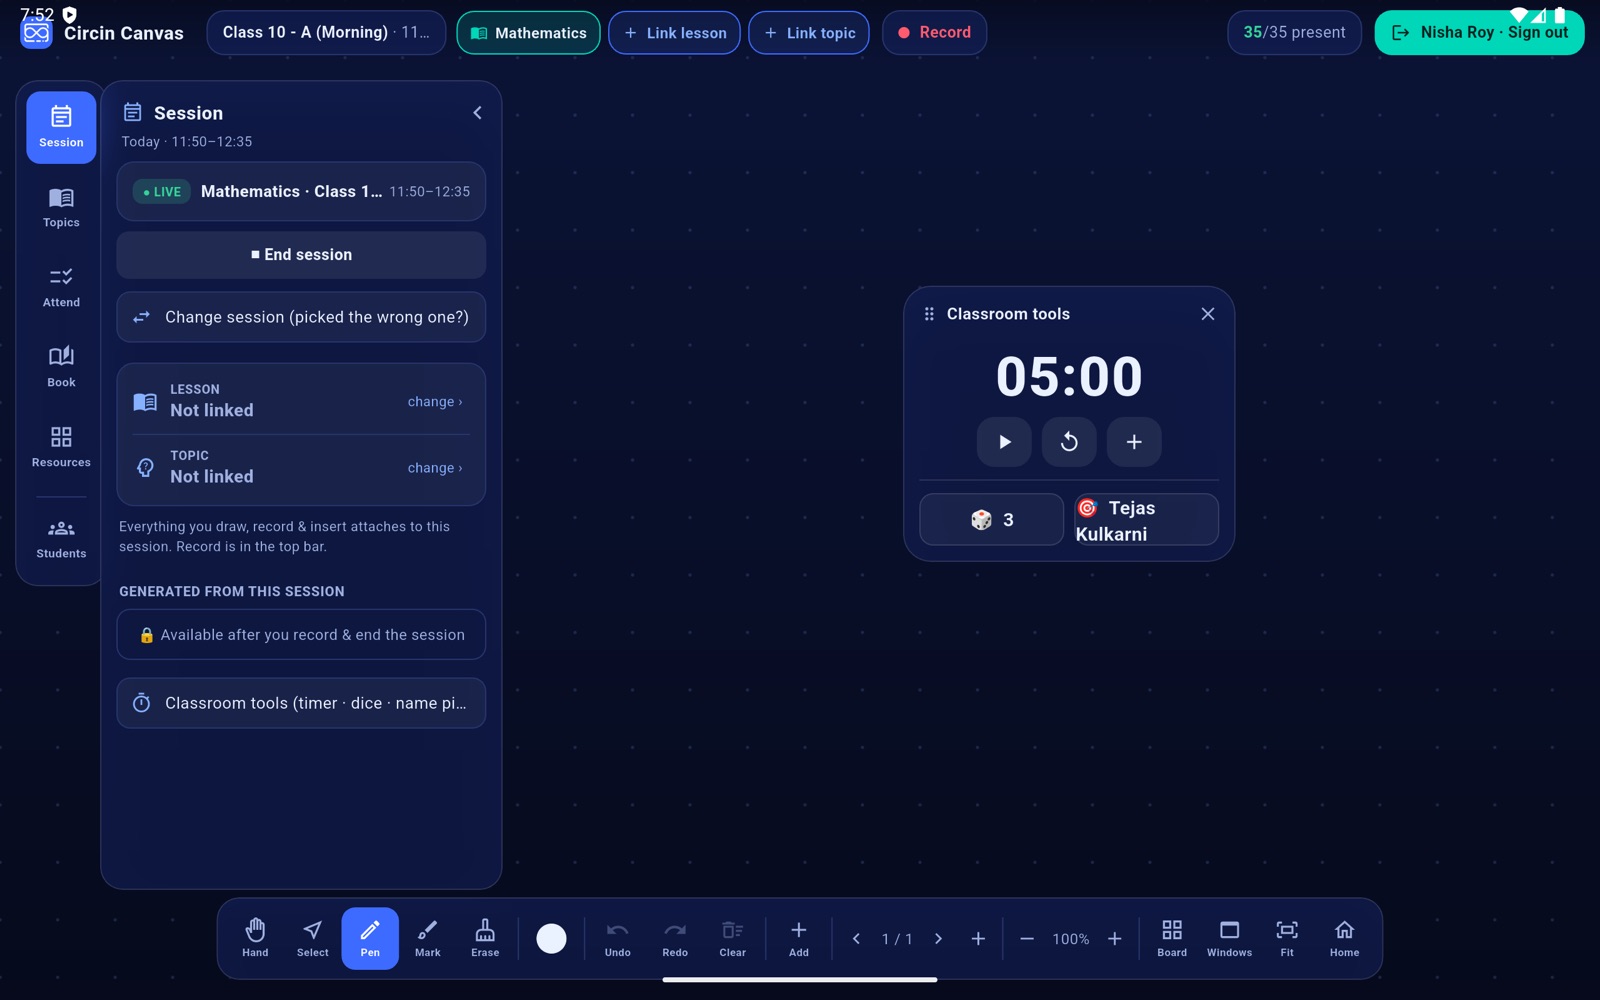Reset the classroom timer

pos(1069,442)
